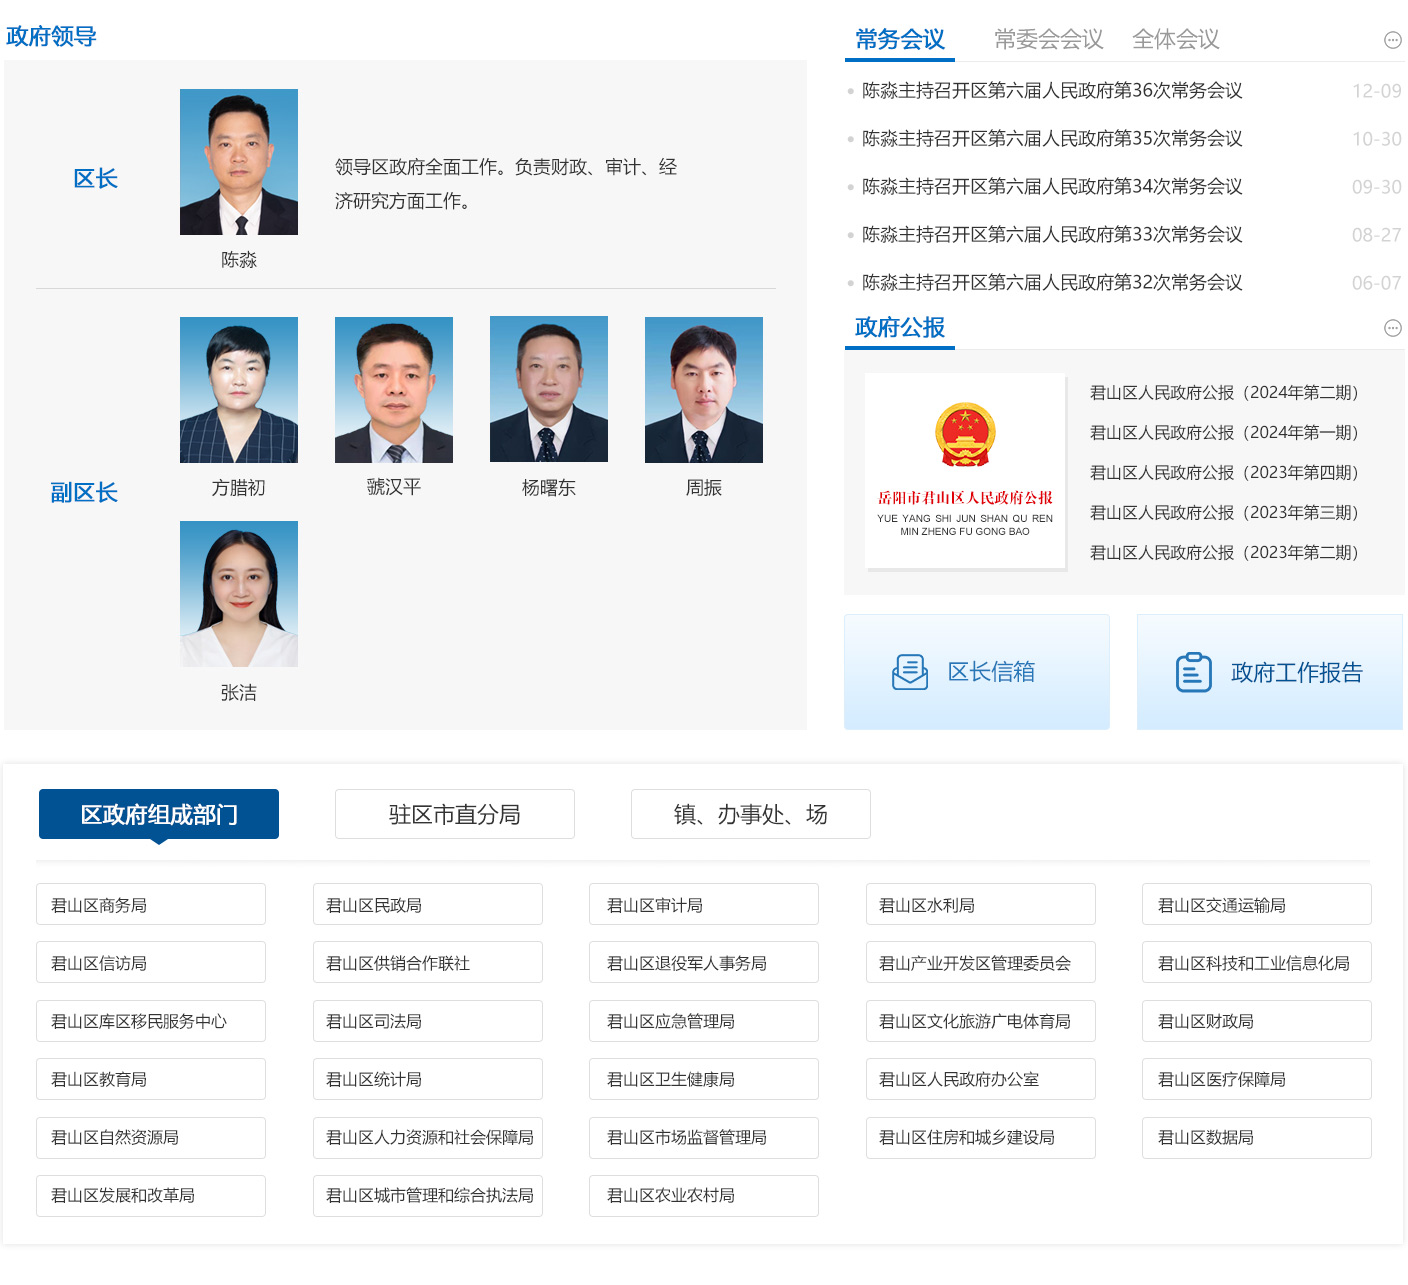1408x1285 pixels.
Task: Switch to the 常委会会议 tab
Action: point(1048,40)
